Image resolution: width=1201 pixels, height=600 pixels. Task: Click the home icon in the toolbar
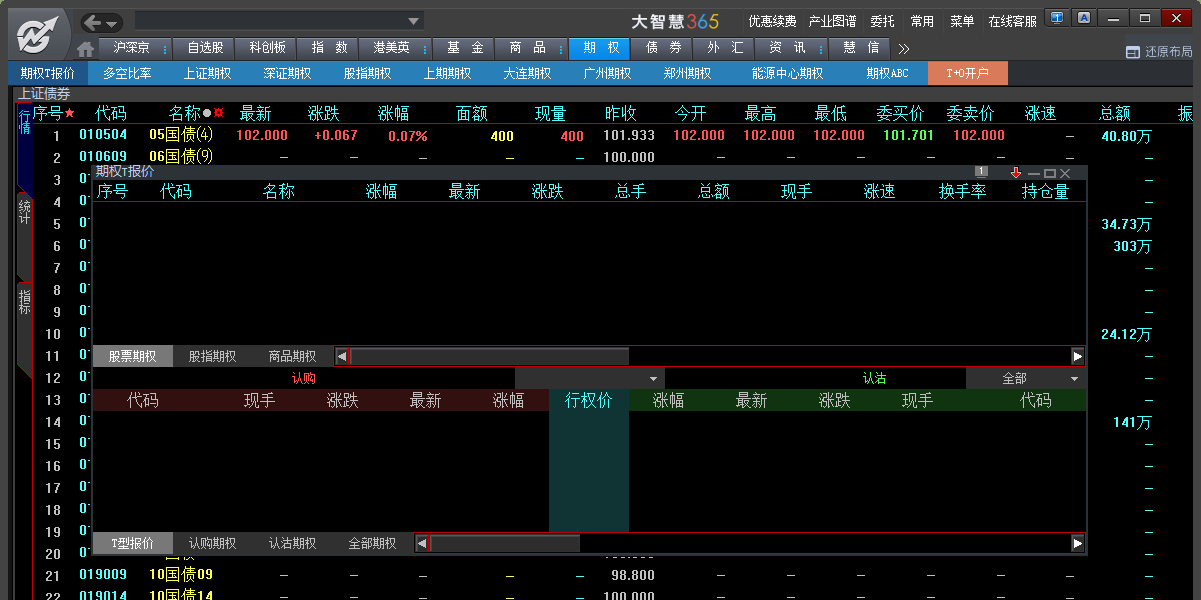(86, 49)
